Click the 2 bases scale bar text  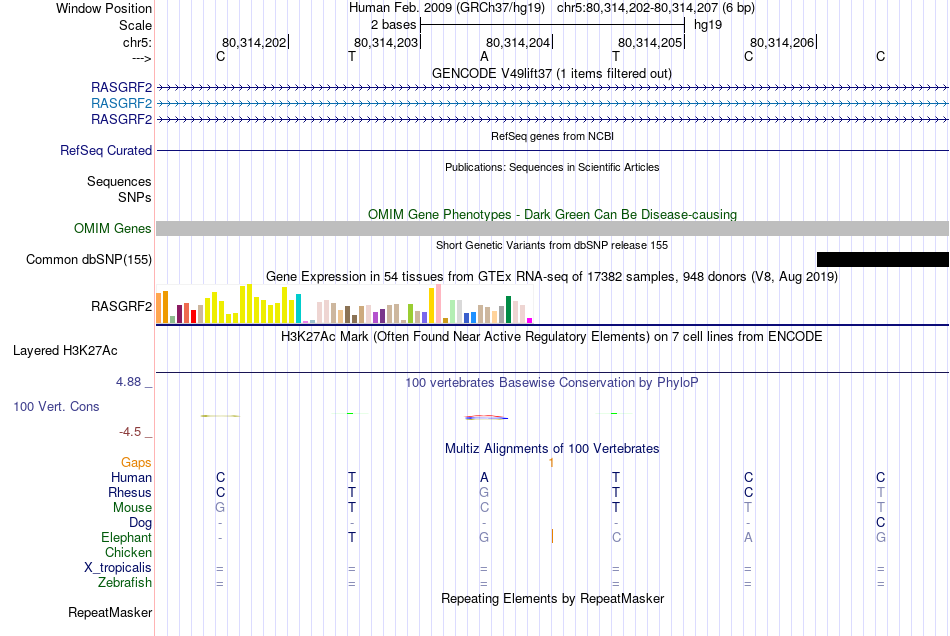[x=394, y=25]
